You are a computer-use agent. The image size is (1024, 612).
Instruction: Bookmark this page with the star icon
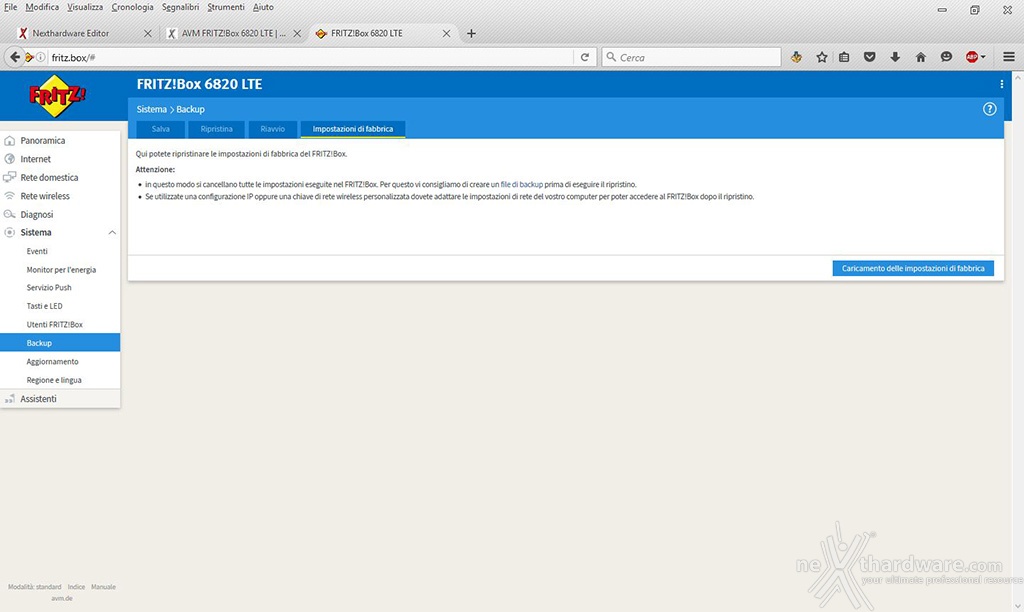(x=822, y=57)
